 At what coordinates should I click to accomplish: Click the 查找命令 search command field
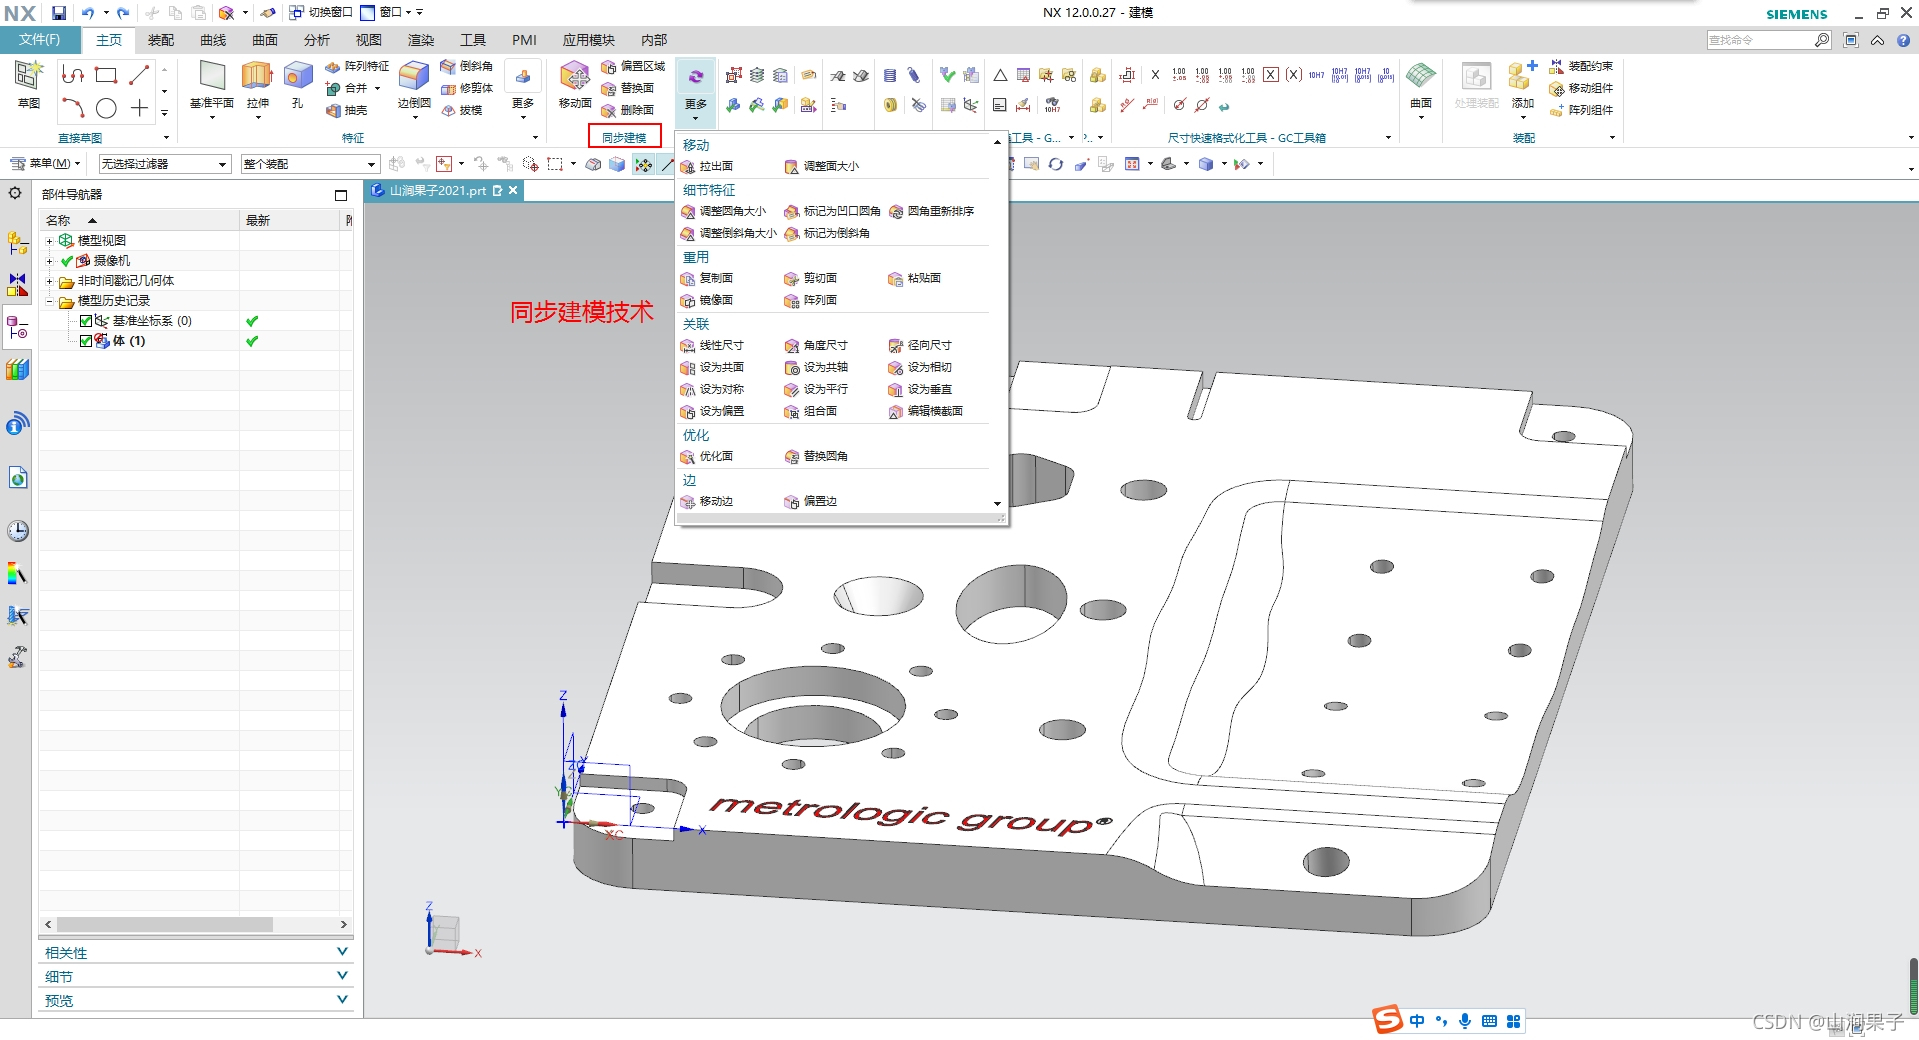coord(1761,40)
